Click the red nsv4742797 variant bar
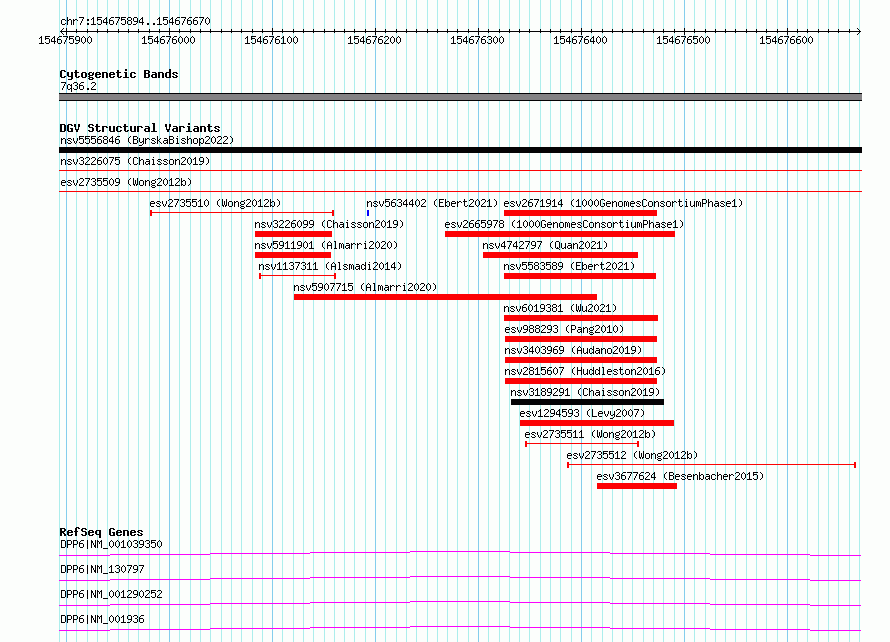The width and height of the screenshot is (890, 642). pos(560,255)
